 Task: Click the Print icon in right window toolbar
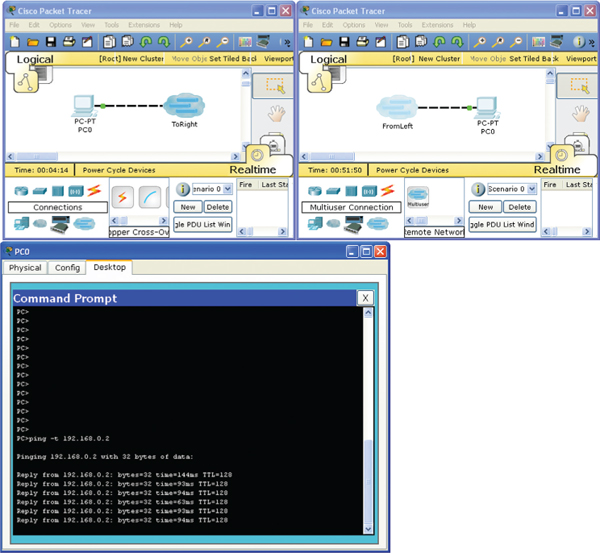(362, 42)
